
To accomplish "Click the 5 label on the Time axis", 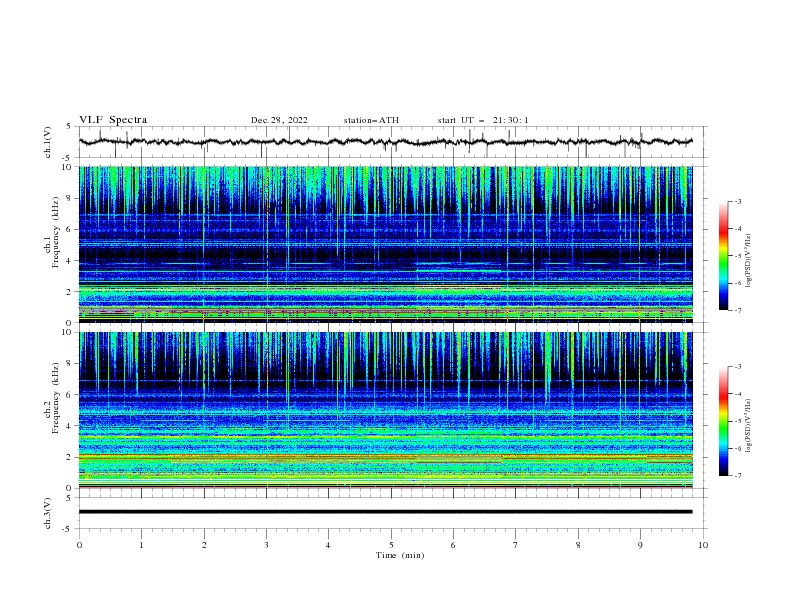I will click(391, 545).
